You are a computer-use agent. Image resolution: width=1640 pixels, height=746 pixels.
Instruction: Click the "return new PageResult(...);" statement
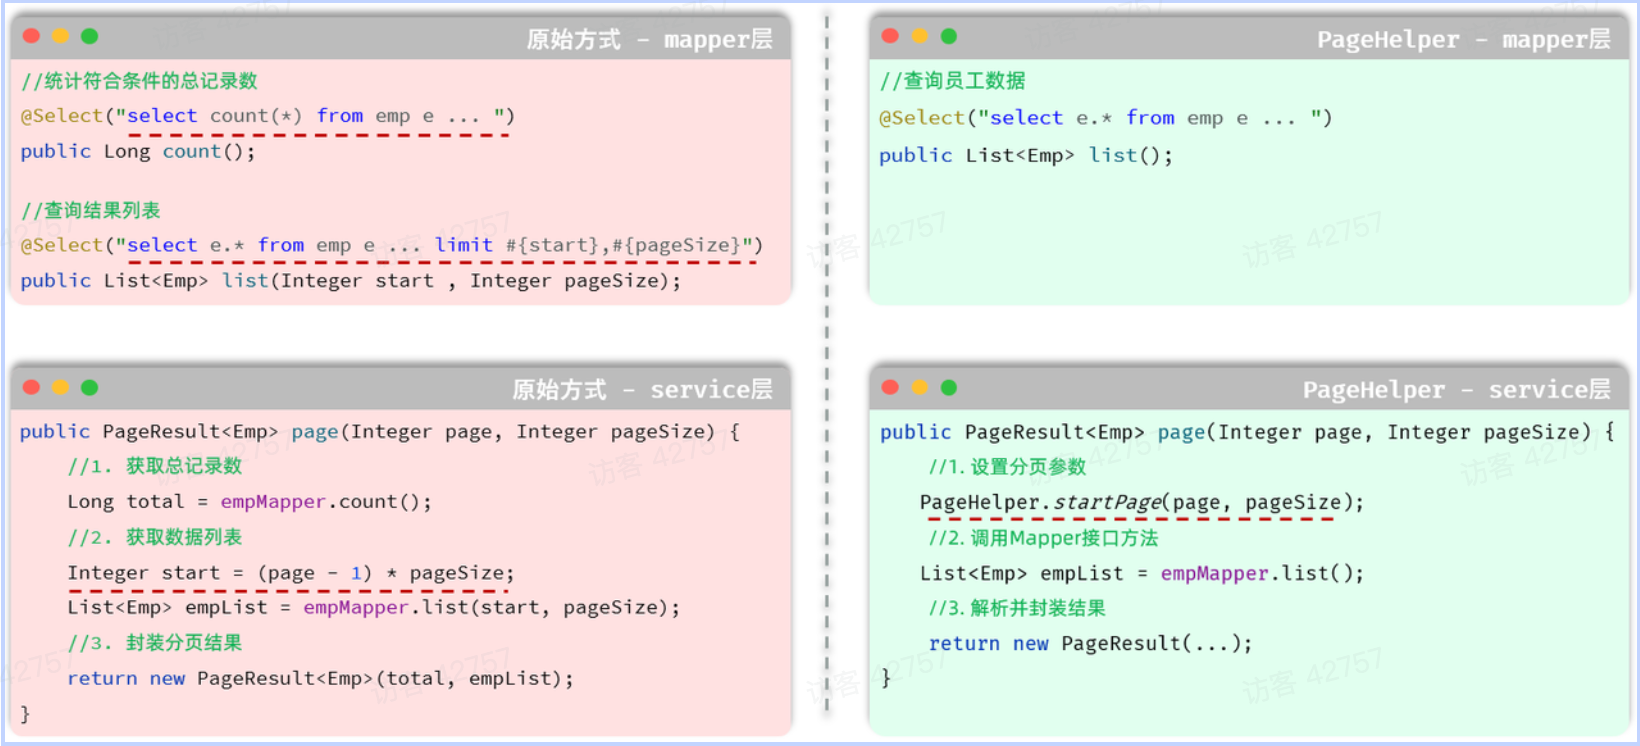tap(1090, 643)
